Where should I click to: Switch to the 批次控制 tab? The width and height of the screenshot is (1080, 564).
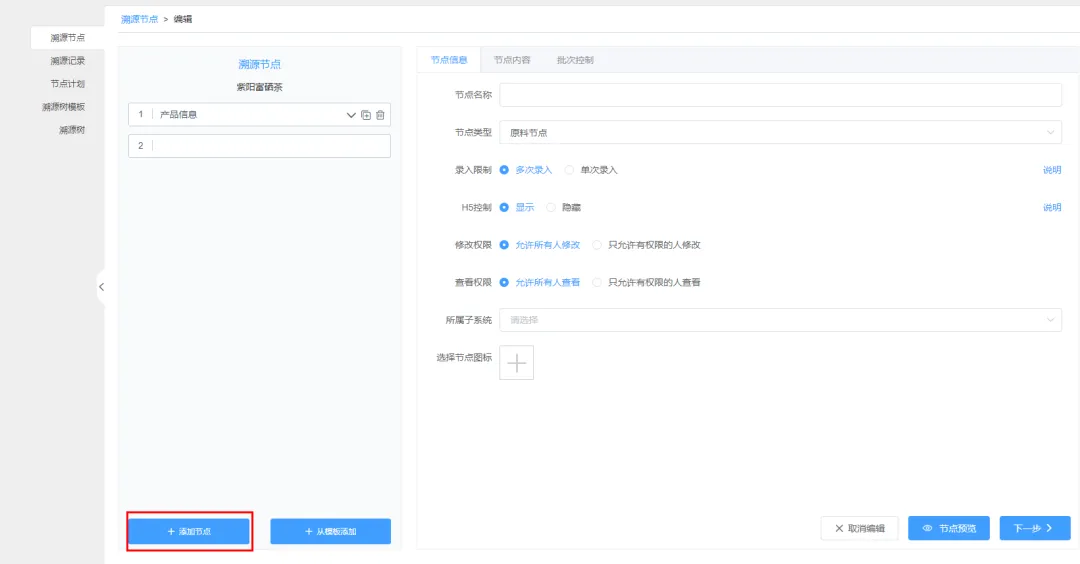[575, 60]
